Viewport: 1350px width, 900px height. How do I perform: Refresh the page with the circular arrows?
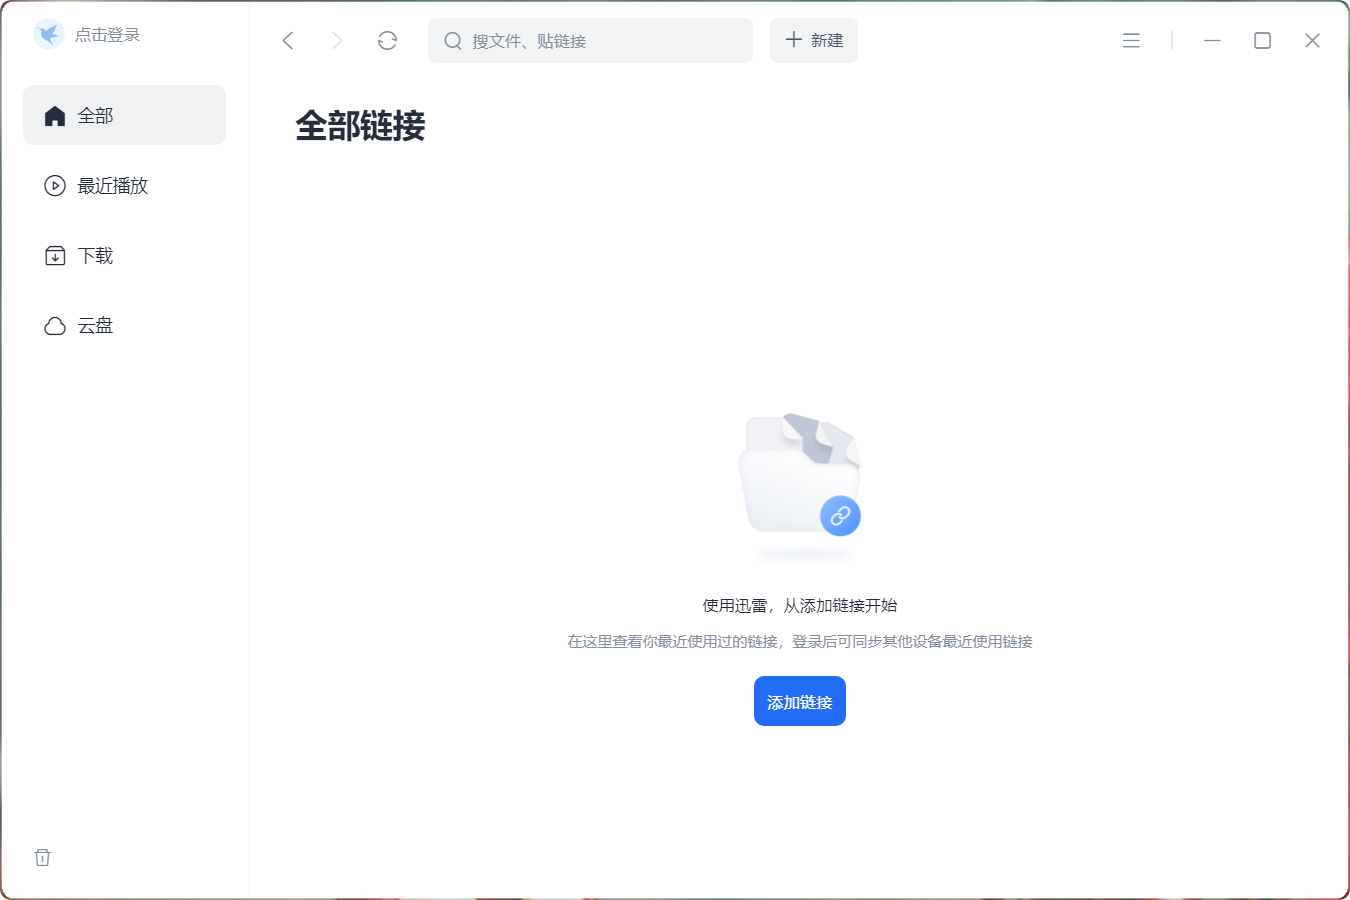pos(387,40)
